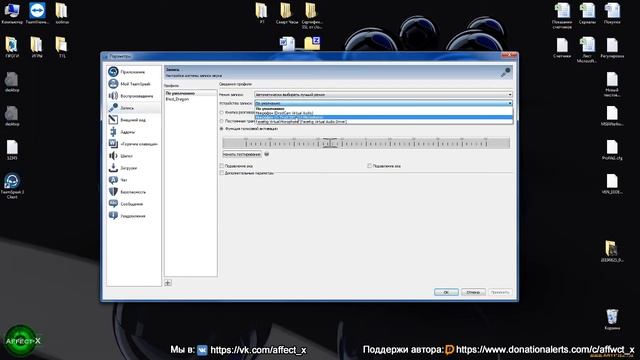Open the Горячие клавиши hotkeys section

click(133, 144)
